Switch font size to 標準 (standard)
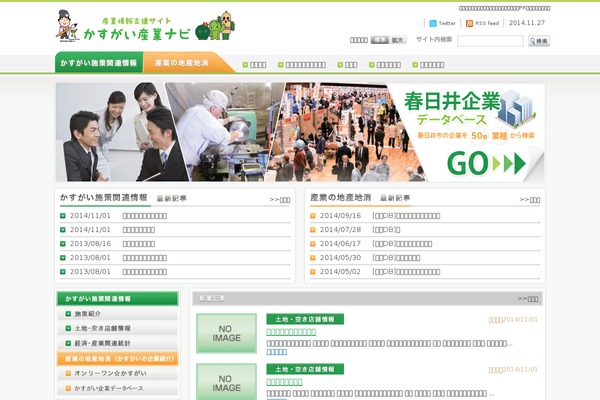The height and width of the screenshot is (400, 600). [380, 40]
